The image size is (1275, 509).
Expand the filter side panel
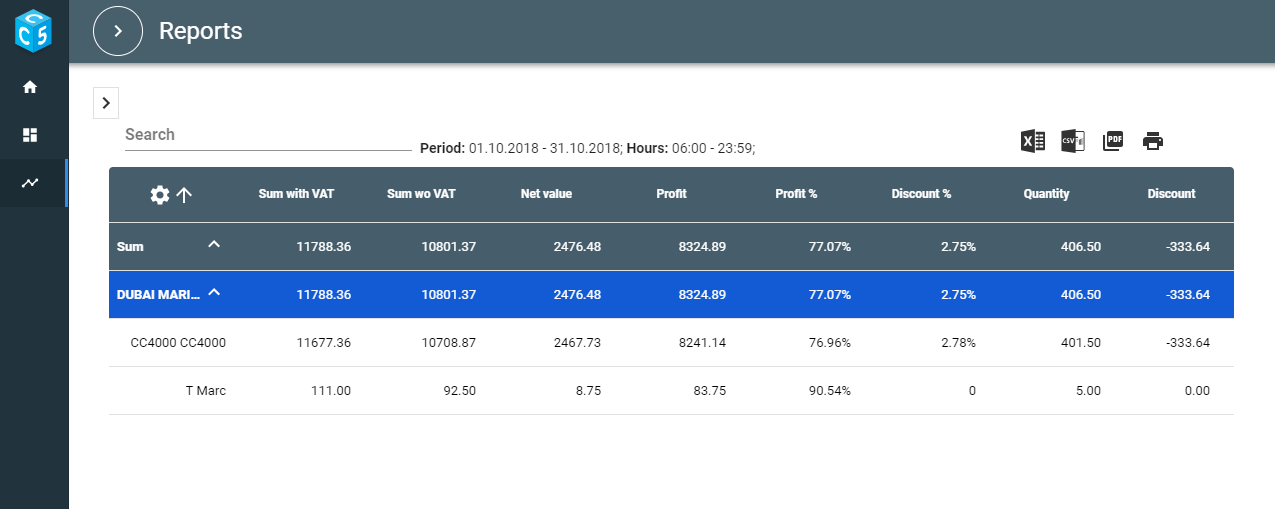(106, 103)
